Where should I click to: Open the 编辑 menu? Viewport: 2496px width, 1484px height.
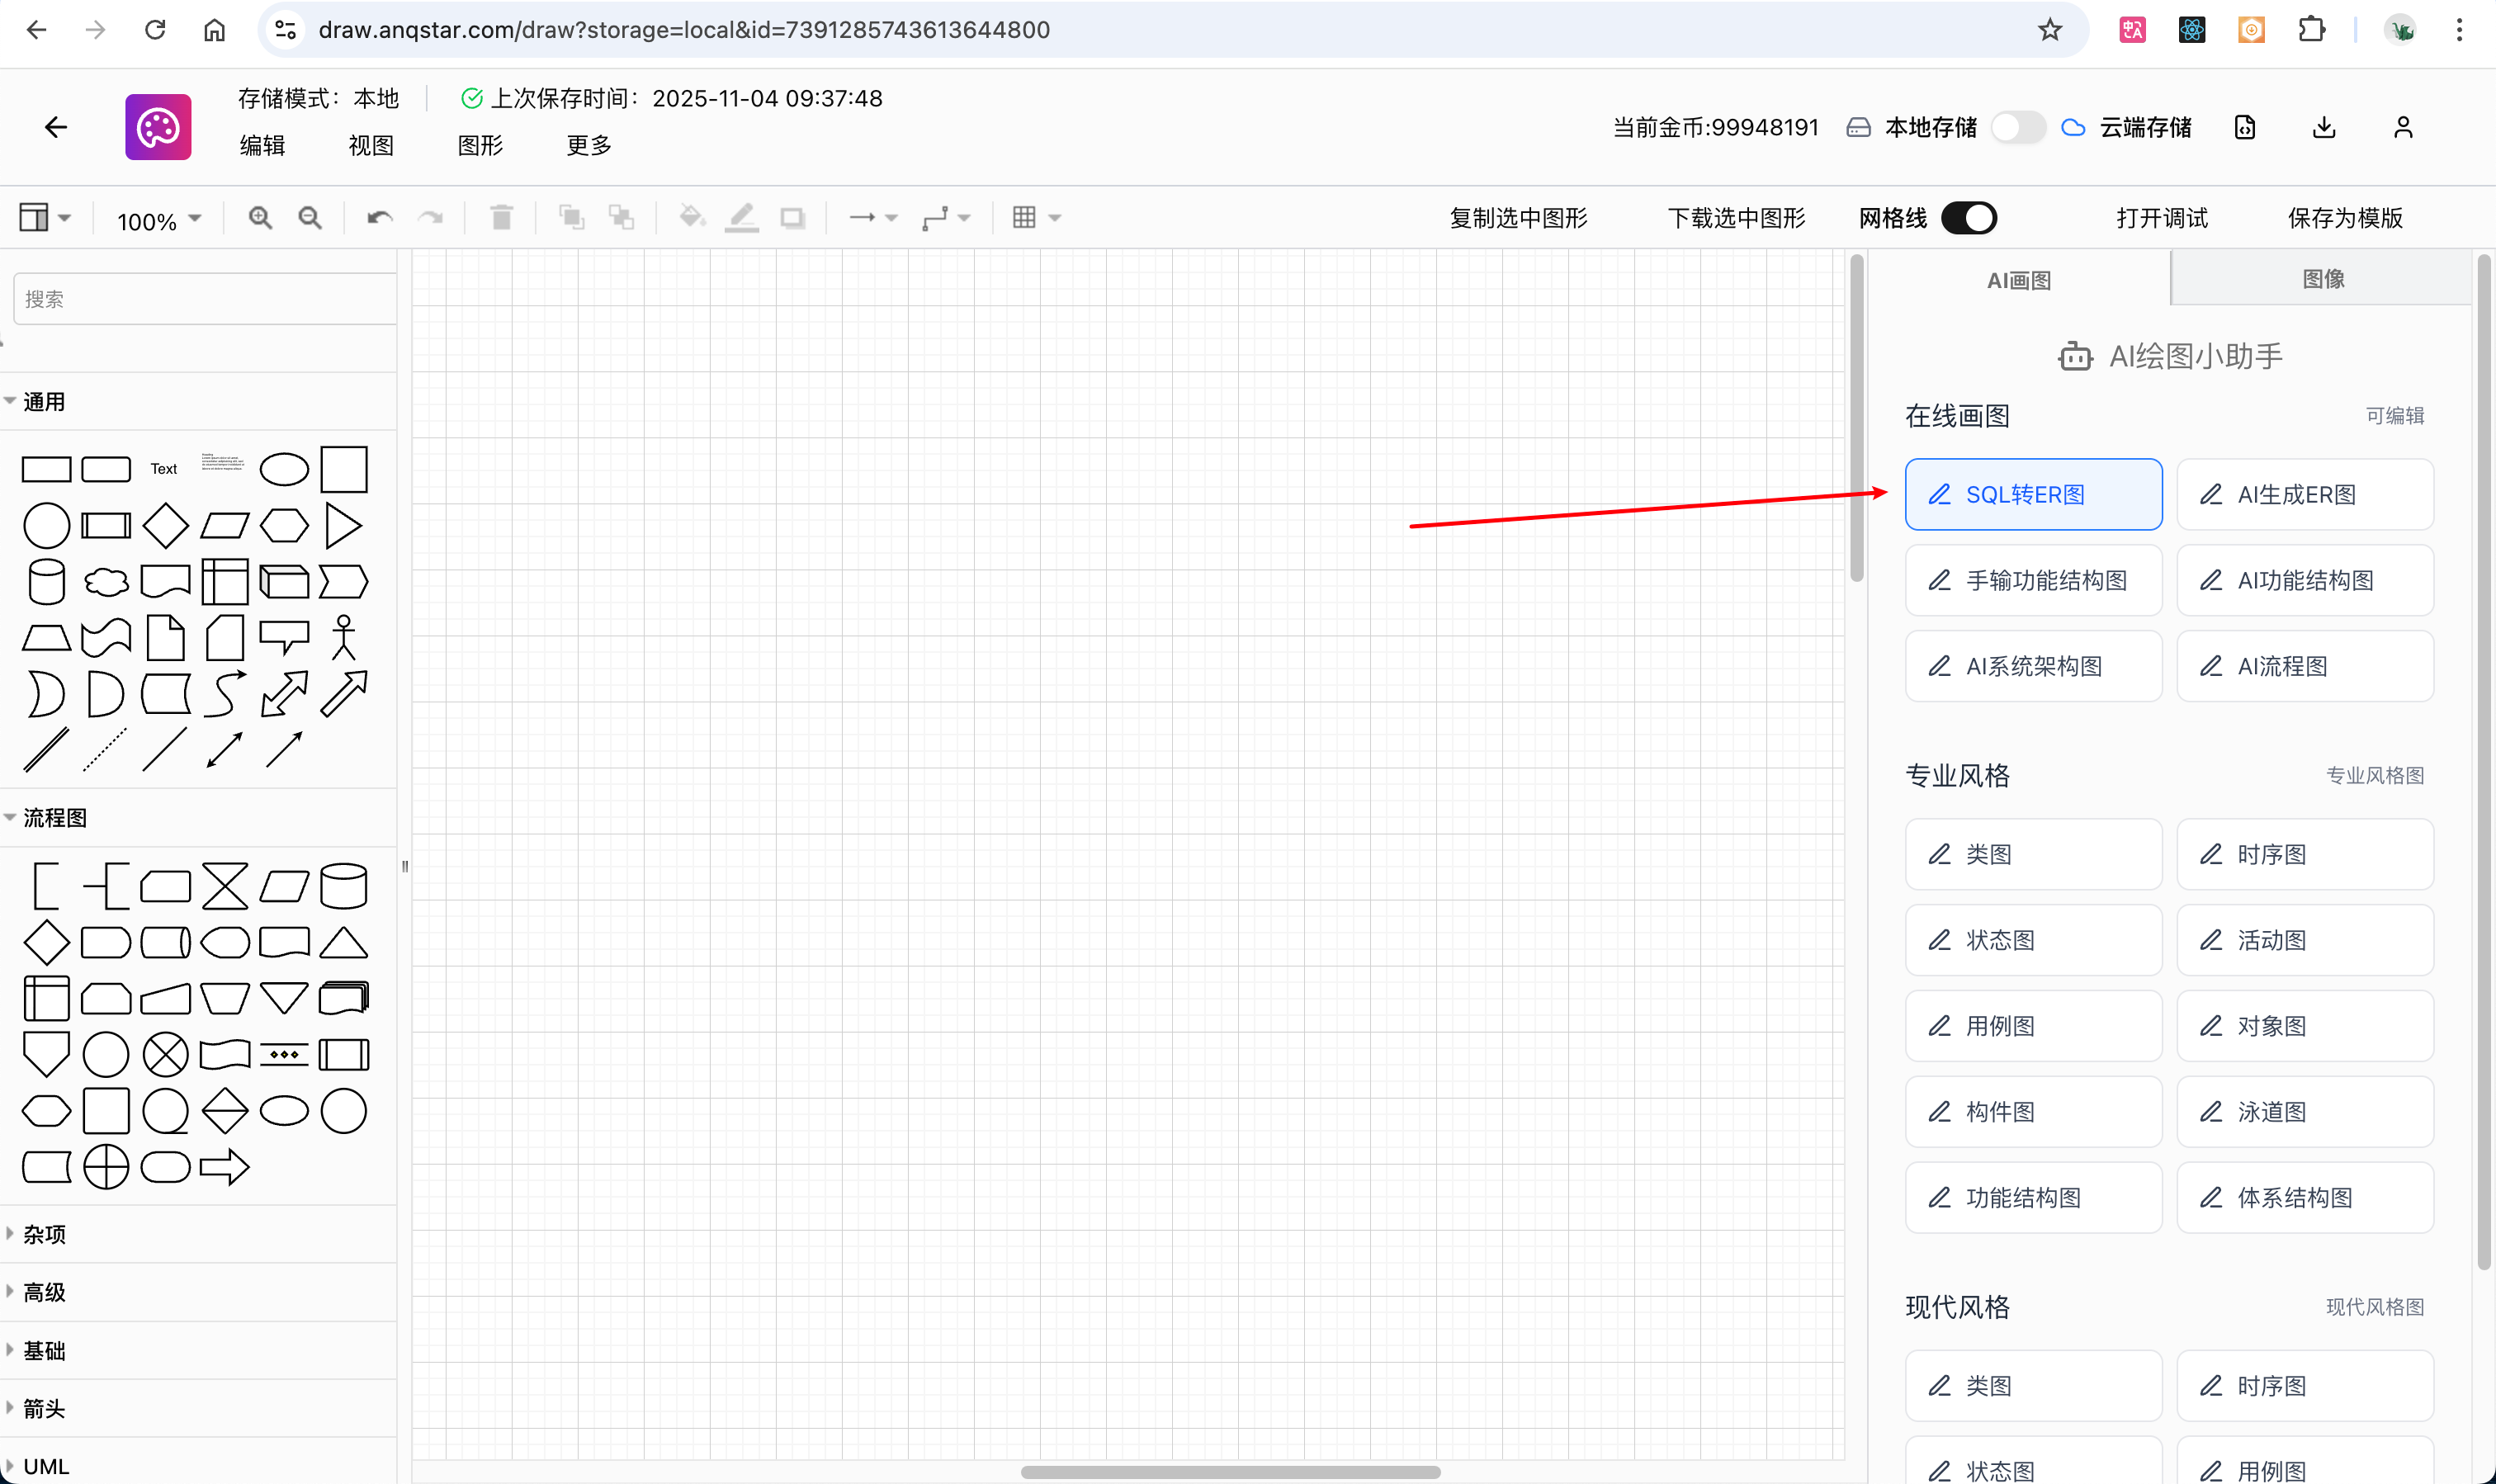point(262,145)
